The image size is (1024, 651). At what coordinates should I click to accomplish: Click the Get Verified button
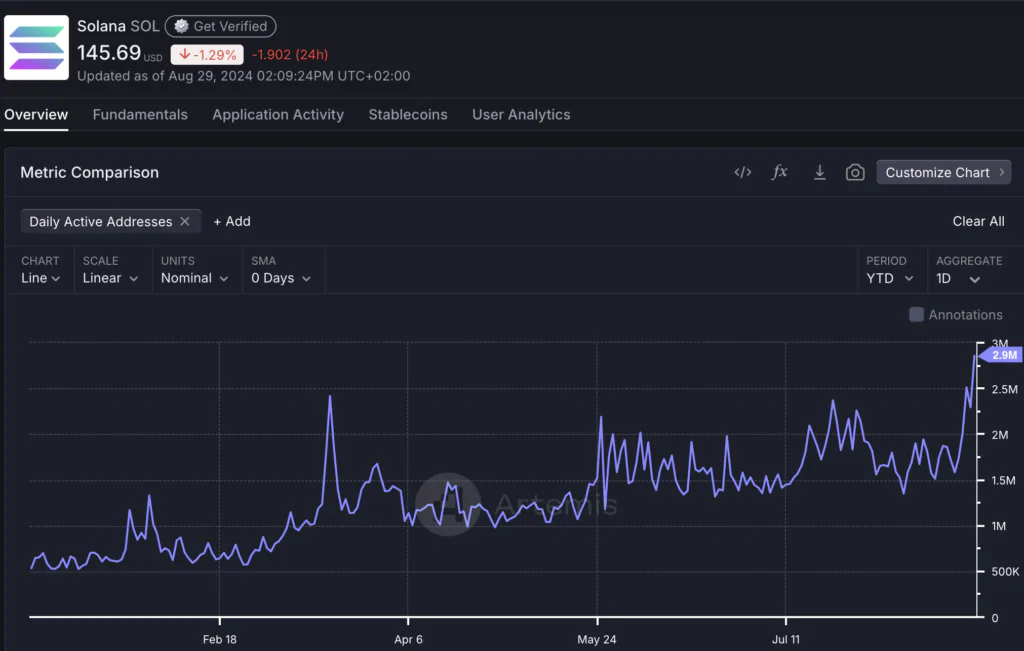click(221, 26)
